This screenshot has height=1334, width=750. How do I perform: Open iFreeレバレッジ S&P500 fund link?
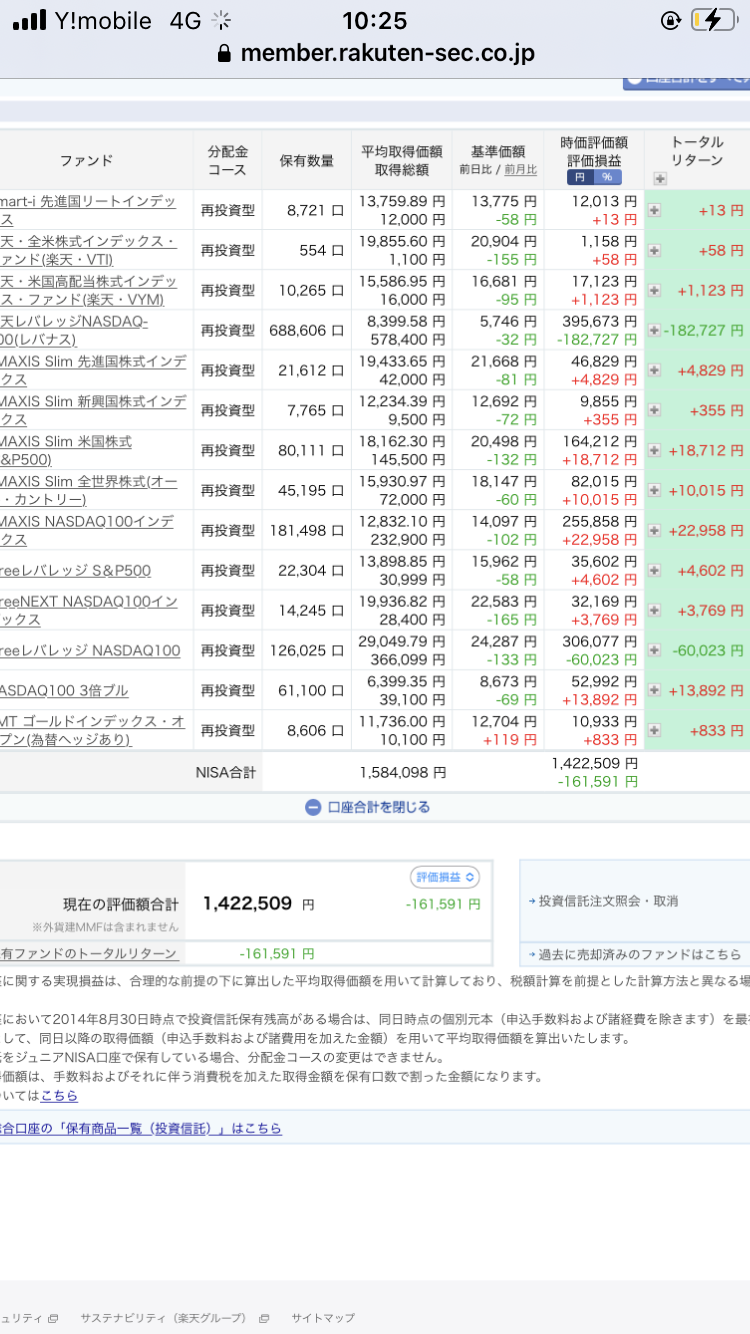[x=75, y=571]
